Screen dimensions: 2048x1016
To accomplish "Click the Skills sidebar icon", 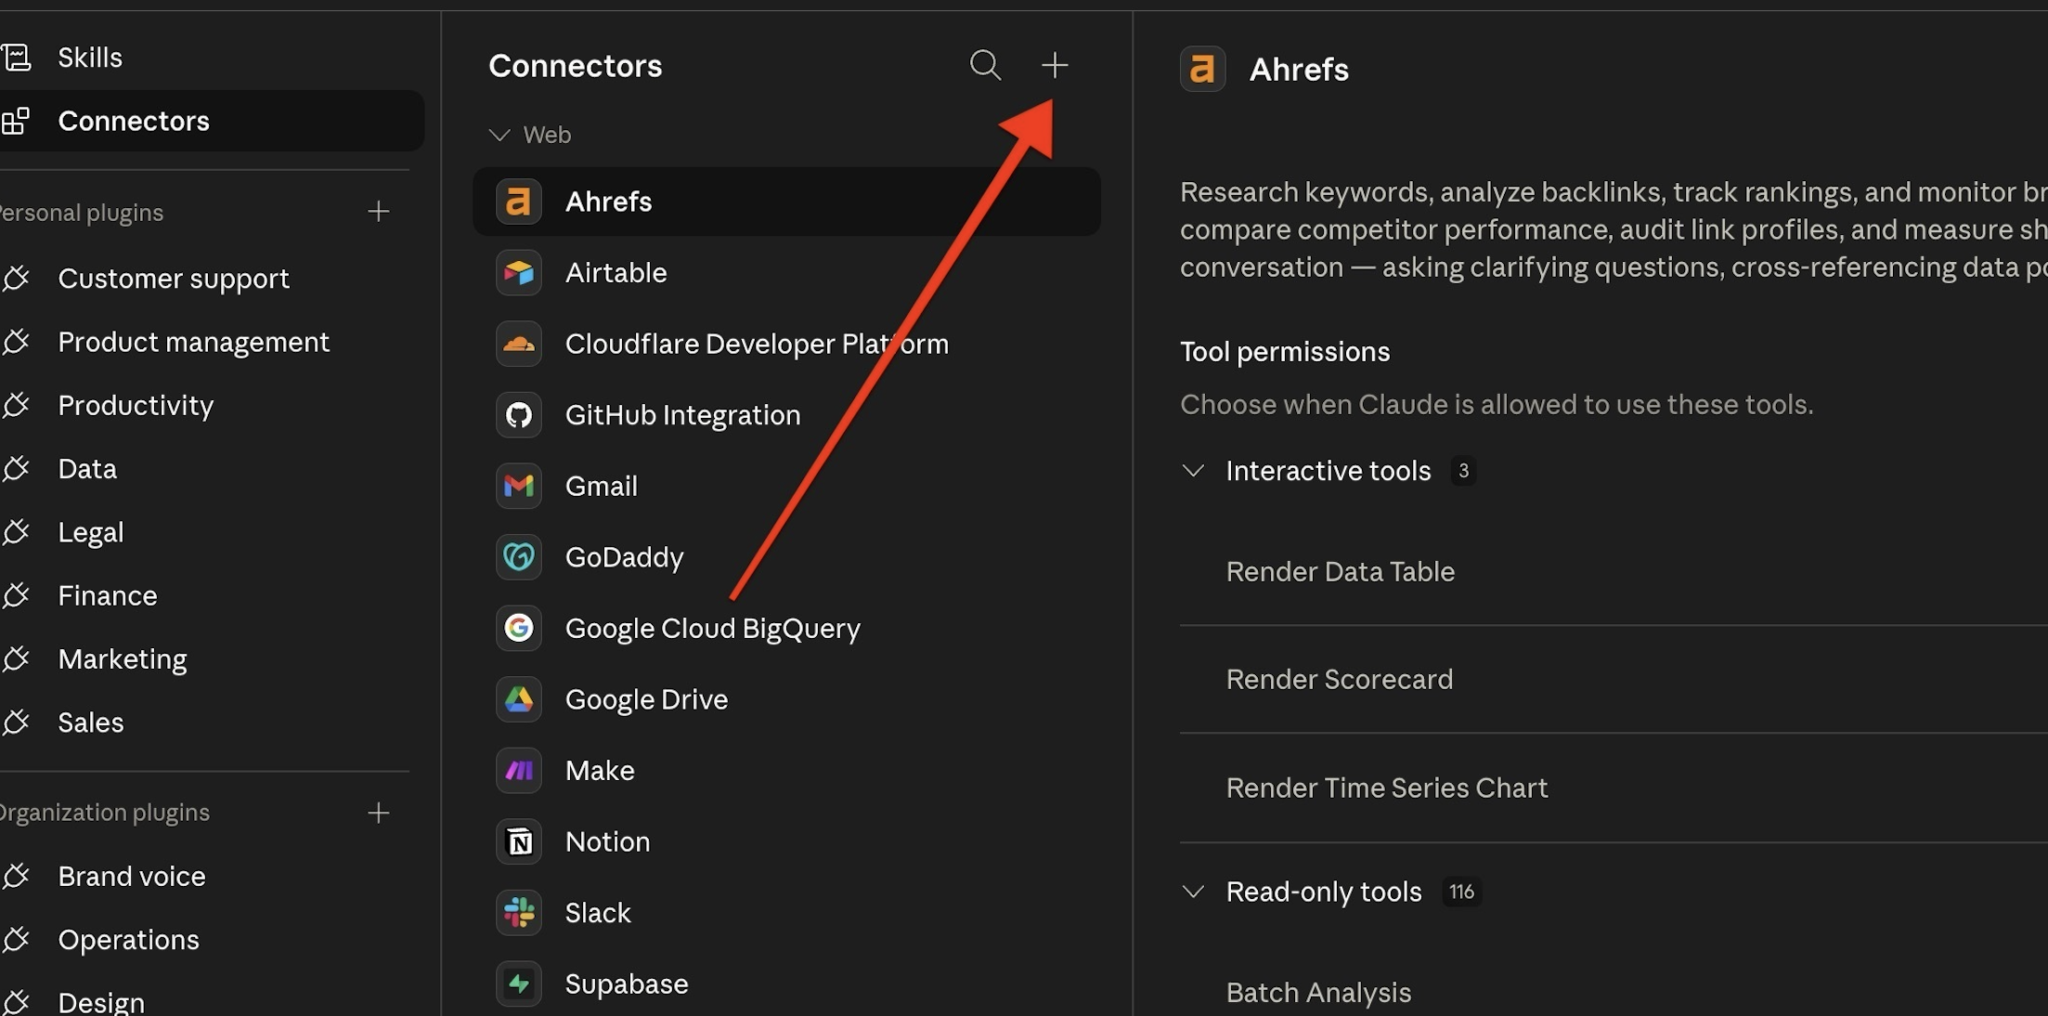I will coord(16,57).
